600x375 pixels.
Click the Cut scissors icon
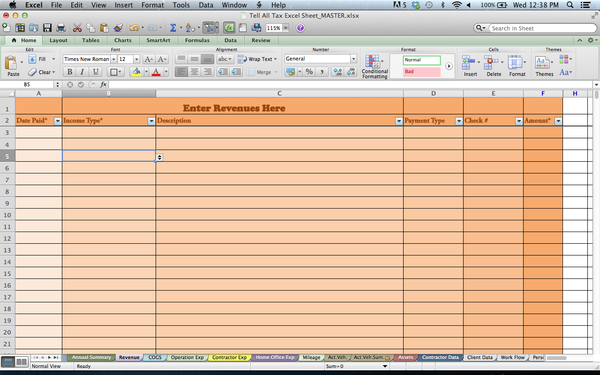[x=77, y=28]
